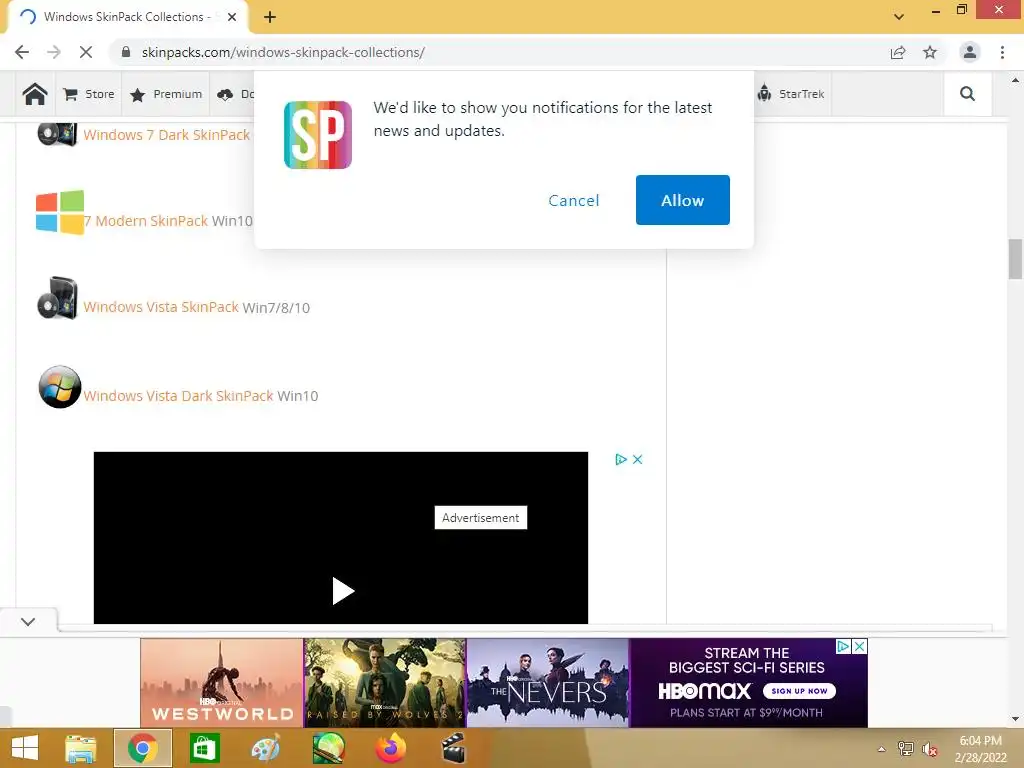Click the AdChoices icon above the video ad
The width and height of the screenshot is (1024, 768).
(620, 460)
